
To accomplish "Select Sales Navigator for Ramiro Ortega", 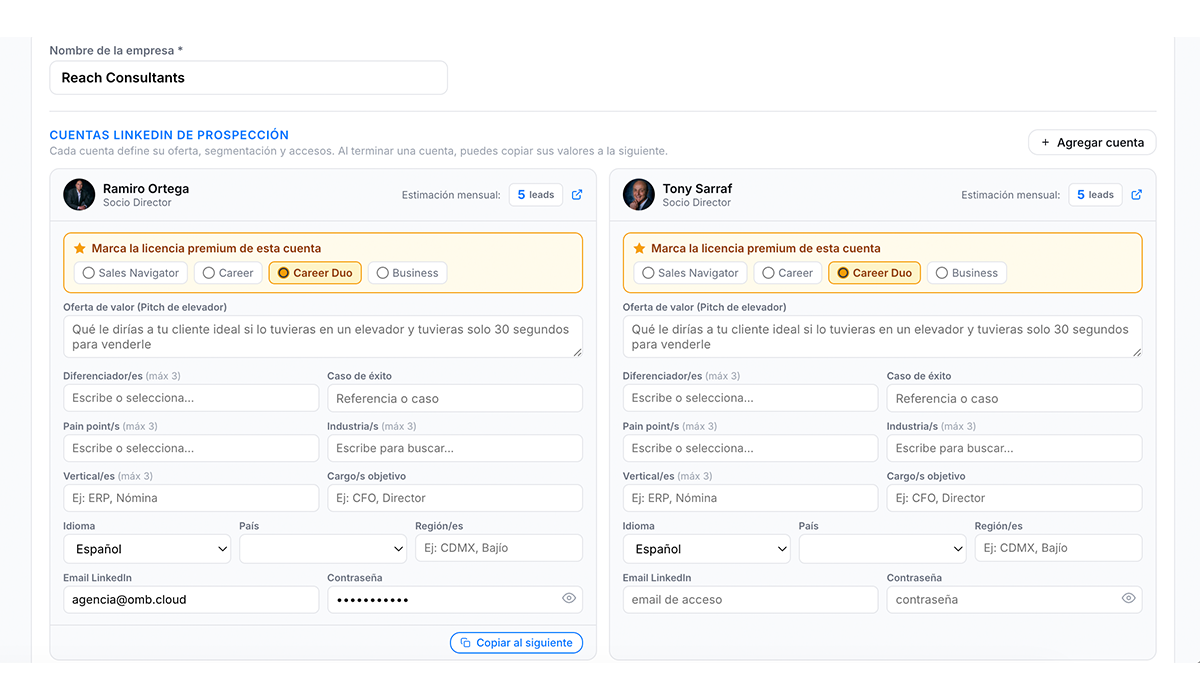I will coord(131,273).
